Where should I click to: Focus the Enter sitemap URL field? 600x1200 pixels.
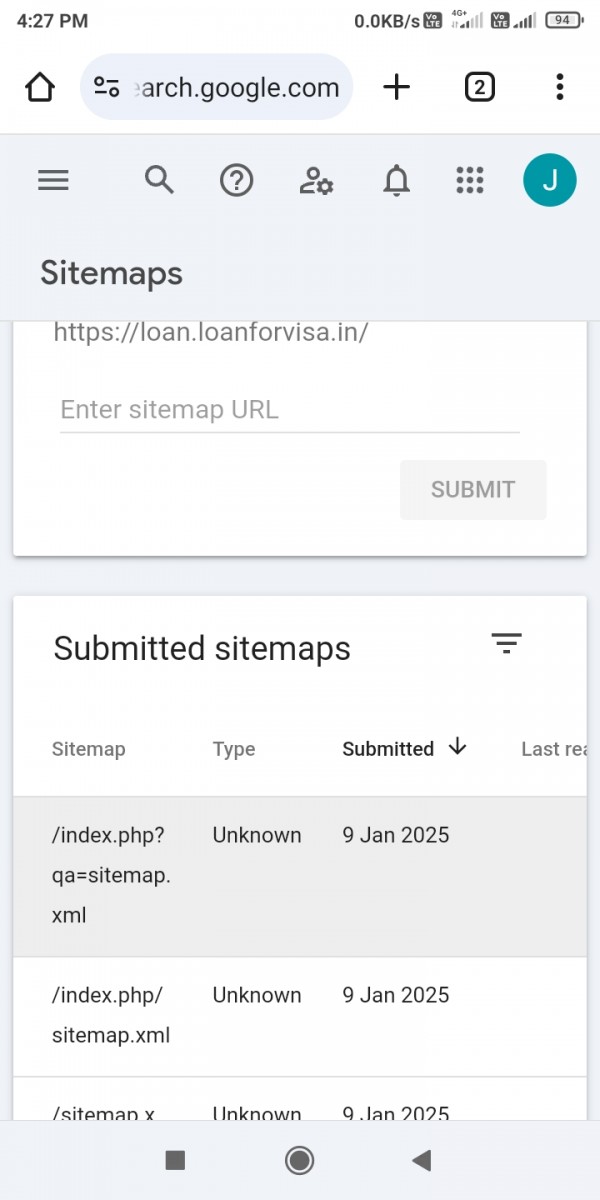[x=290, y=410]
